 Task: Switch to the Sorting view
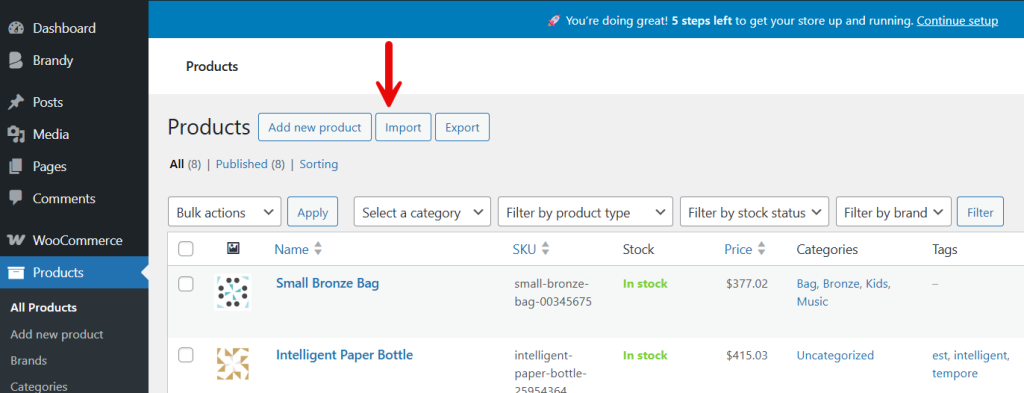click(319, 165)
